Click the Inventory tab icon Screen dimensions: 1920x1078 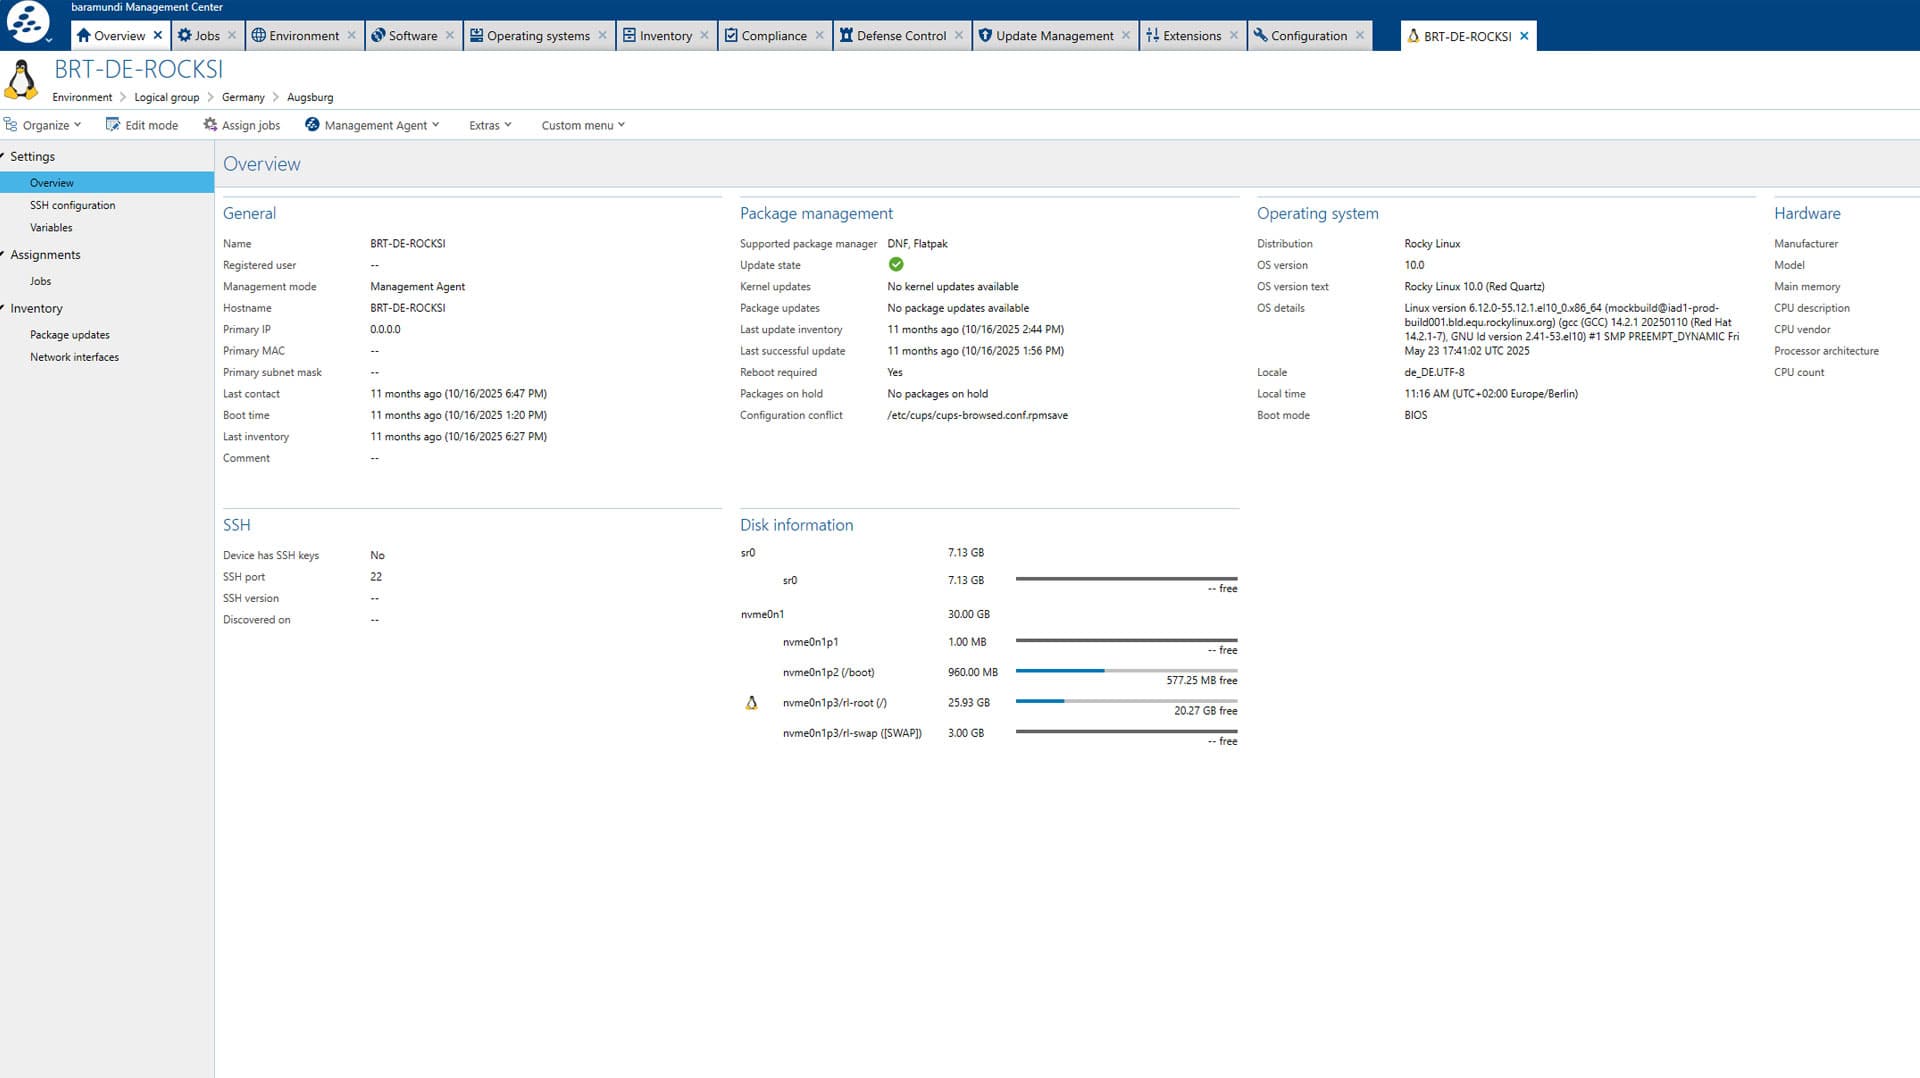point(629,35)
